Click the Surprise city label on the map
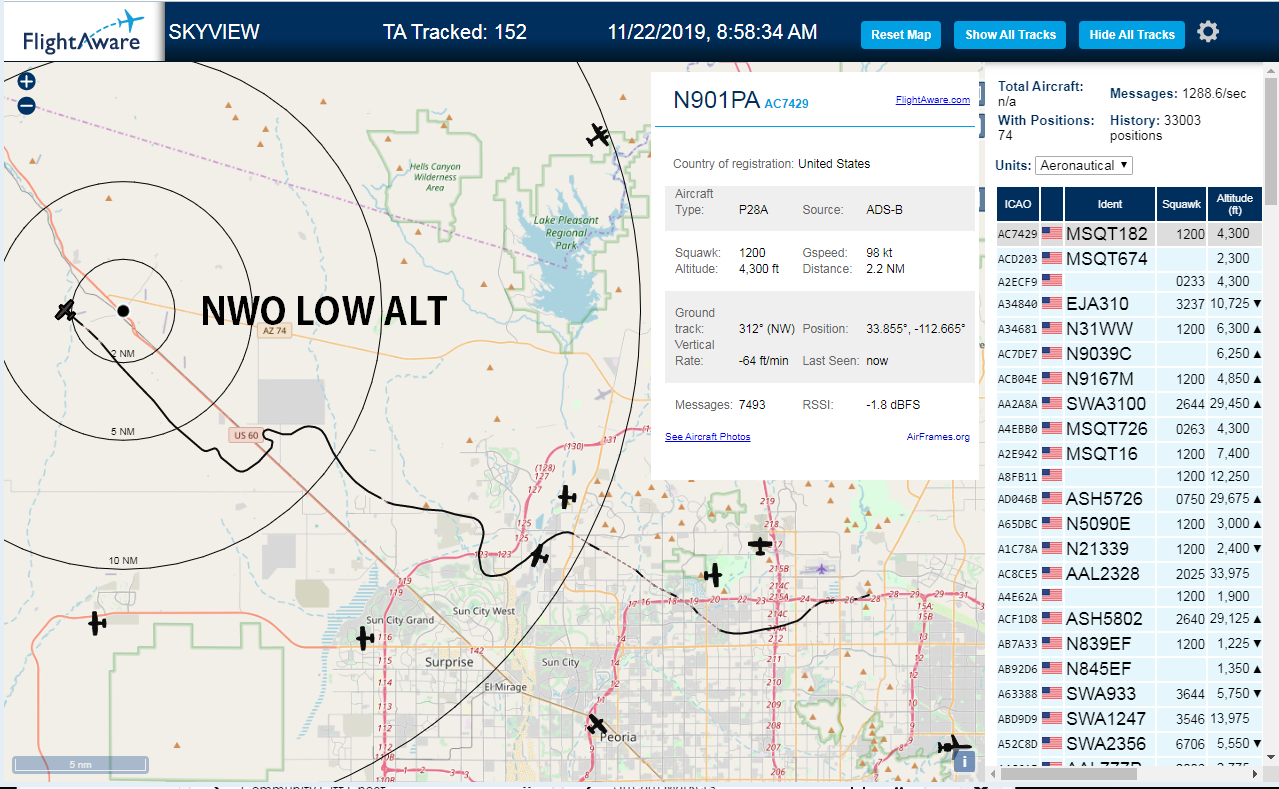1279x789 pixels. [449, 662]
